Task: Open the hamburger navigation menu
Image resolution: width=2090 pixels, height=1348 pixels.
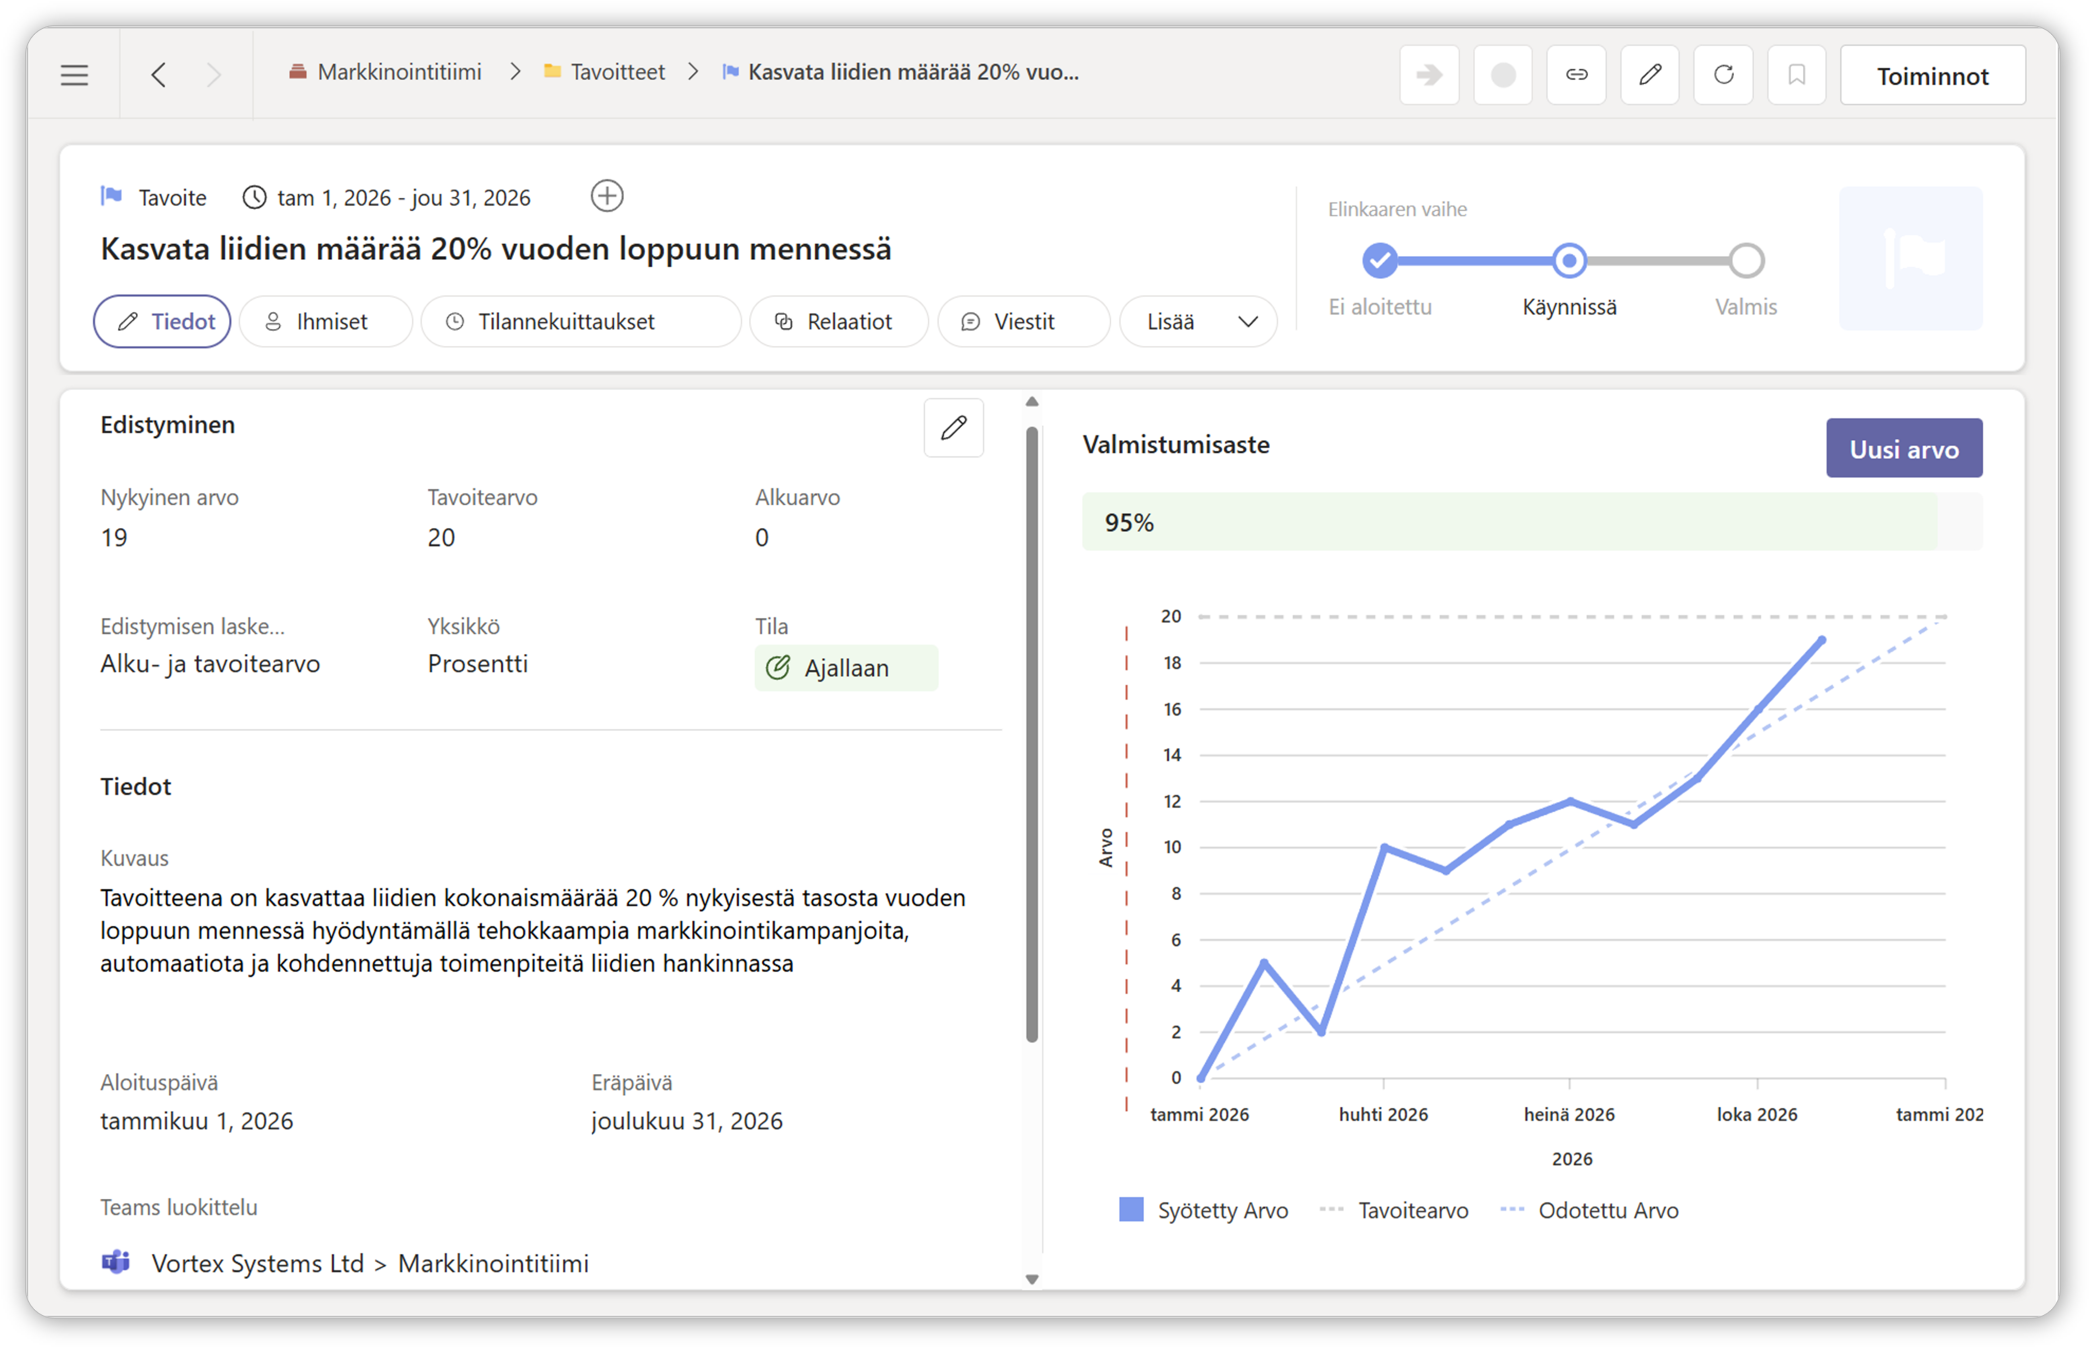Action: click(74, 75)
